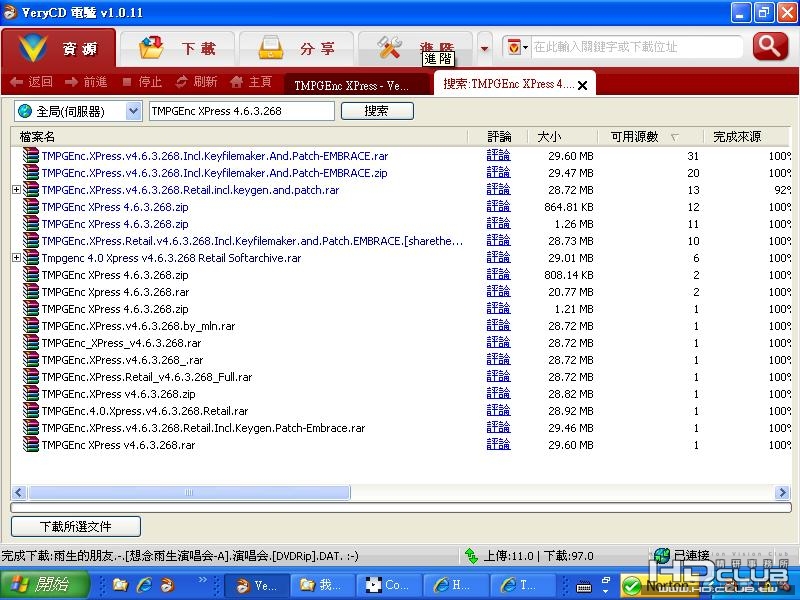Go forward with the 前進 button

pyautogui.click(x=86, y=82)
